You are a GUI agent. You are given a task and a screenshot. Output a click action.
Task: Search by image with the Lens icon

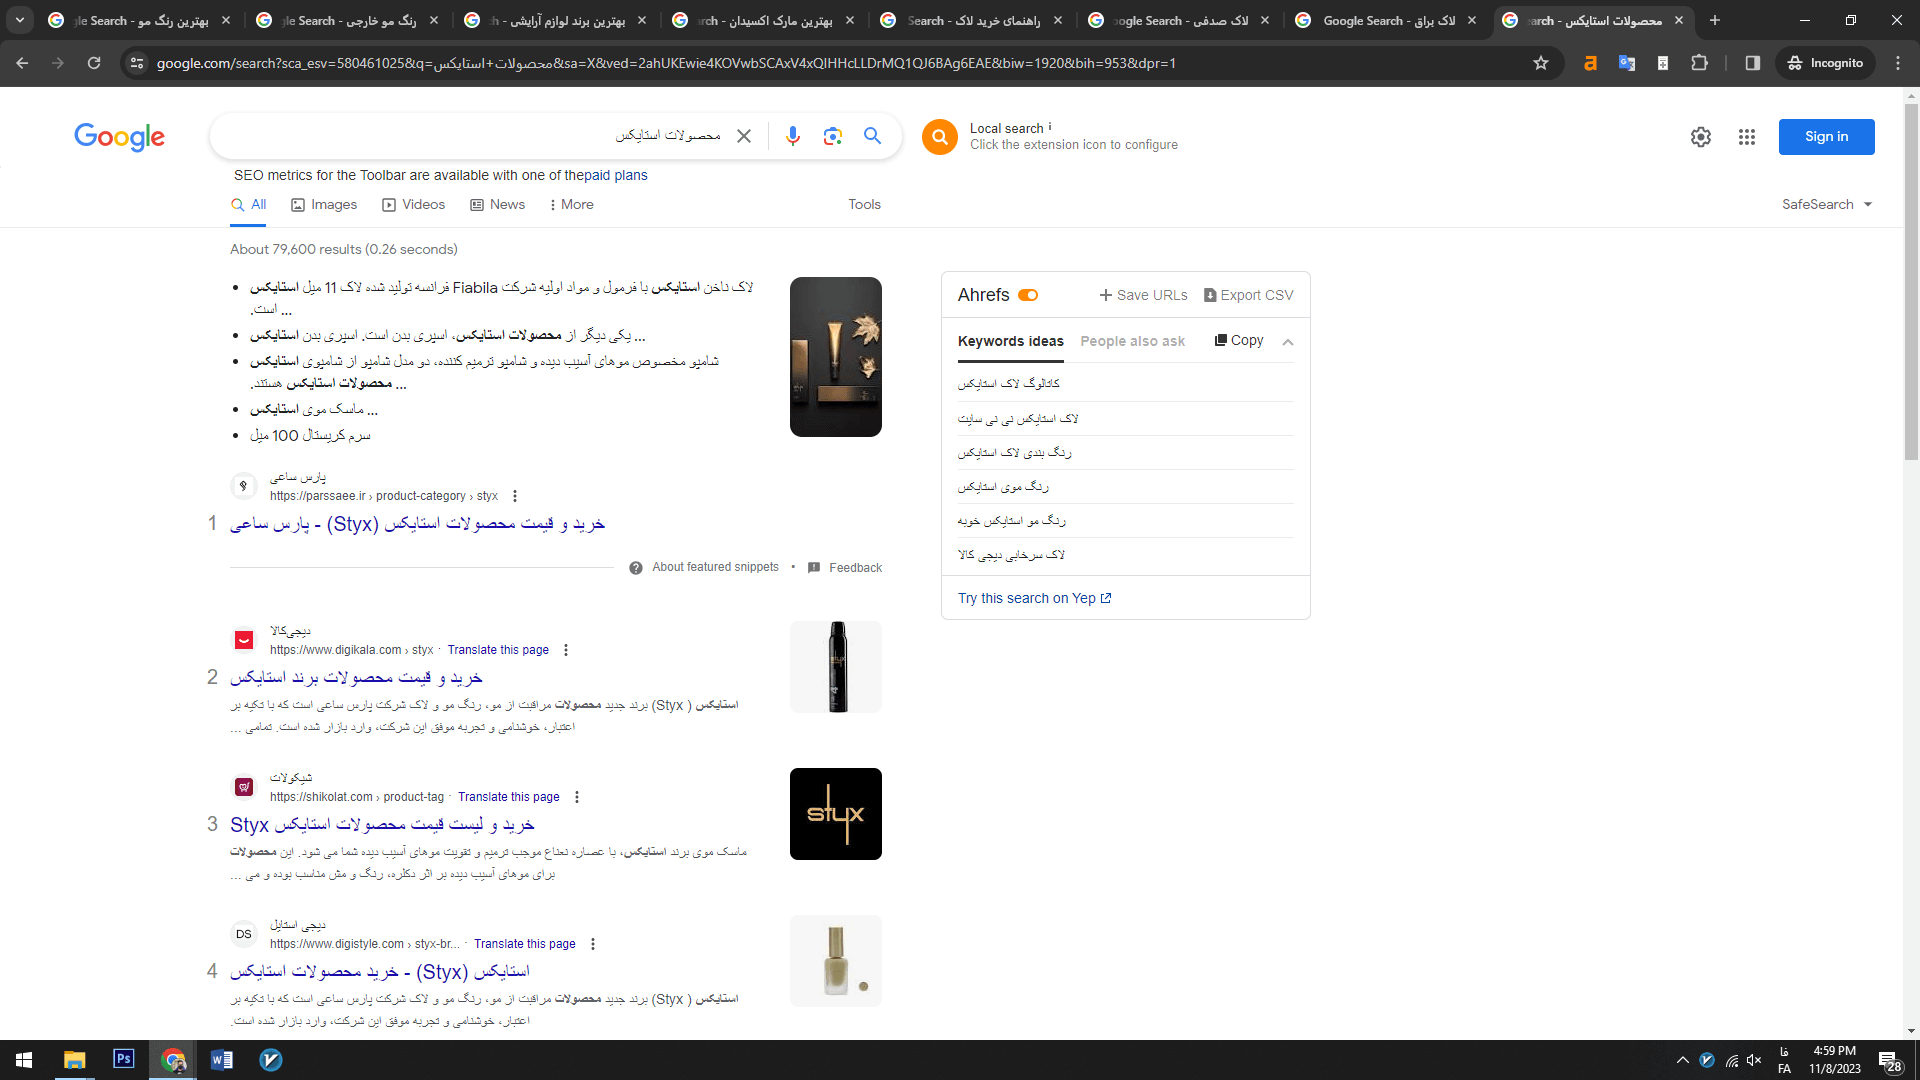click(x=833, y=136)
